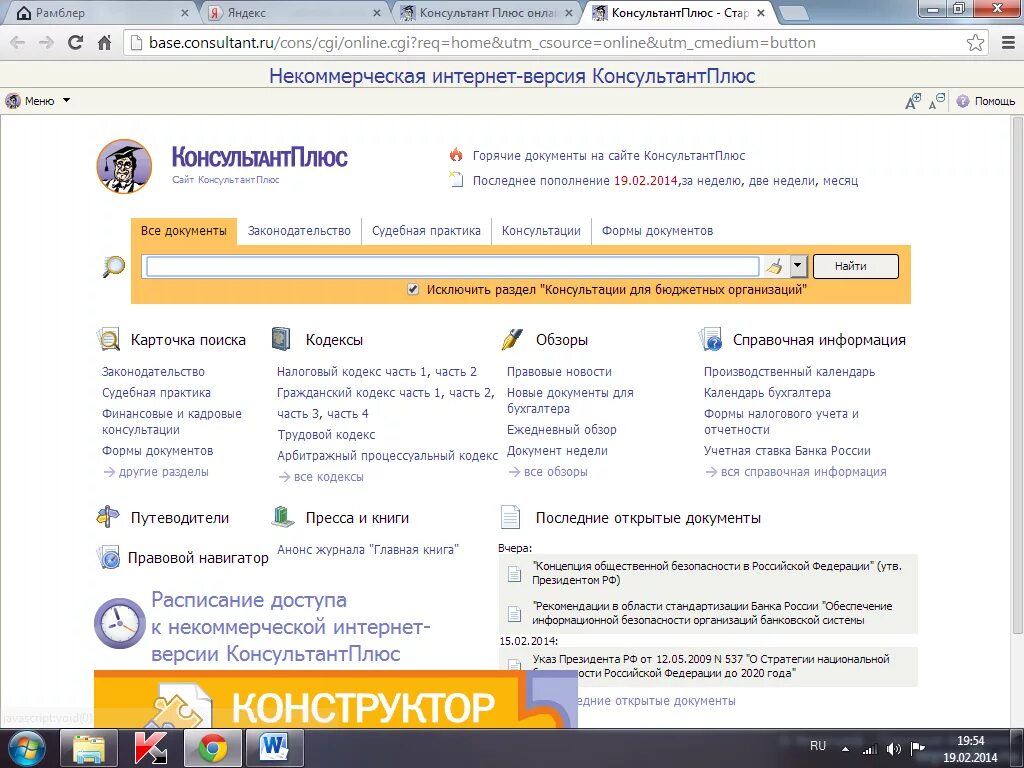The height and width of the screenshot is (768, 1024).
Task: Open Горячие документы на сайте link
Action: 609,155
